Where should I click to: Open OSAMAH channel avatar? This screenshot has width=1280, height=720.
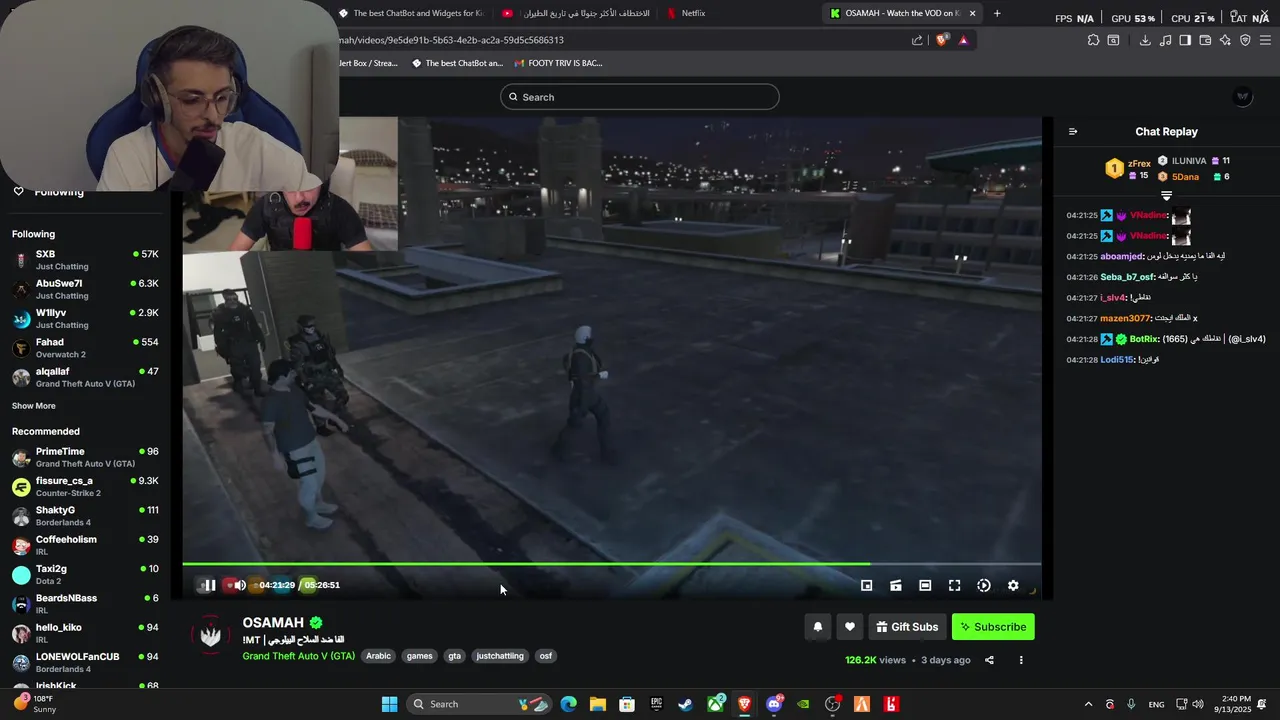(x=211, y=636)
